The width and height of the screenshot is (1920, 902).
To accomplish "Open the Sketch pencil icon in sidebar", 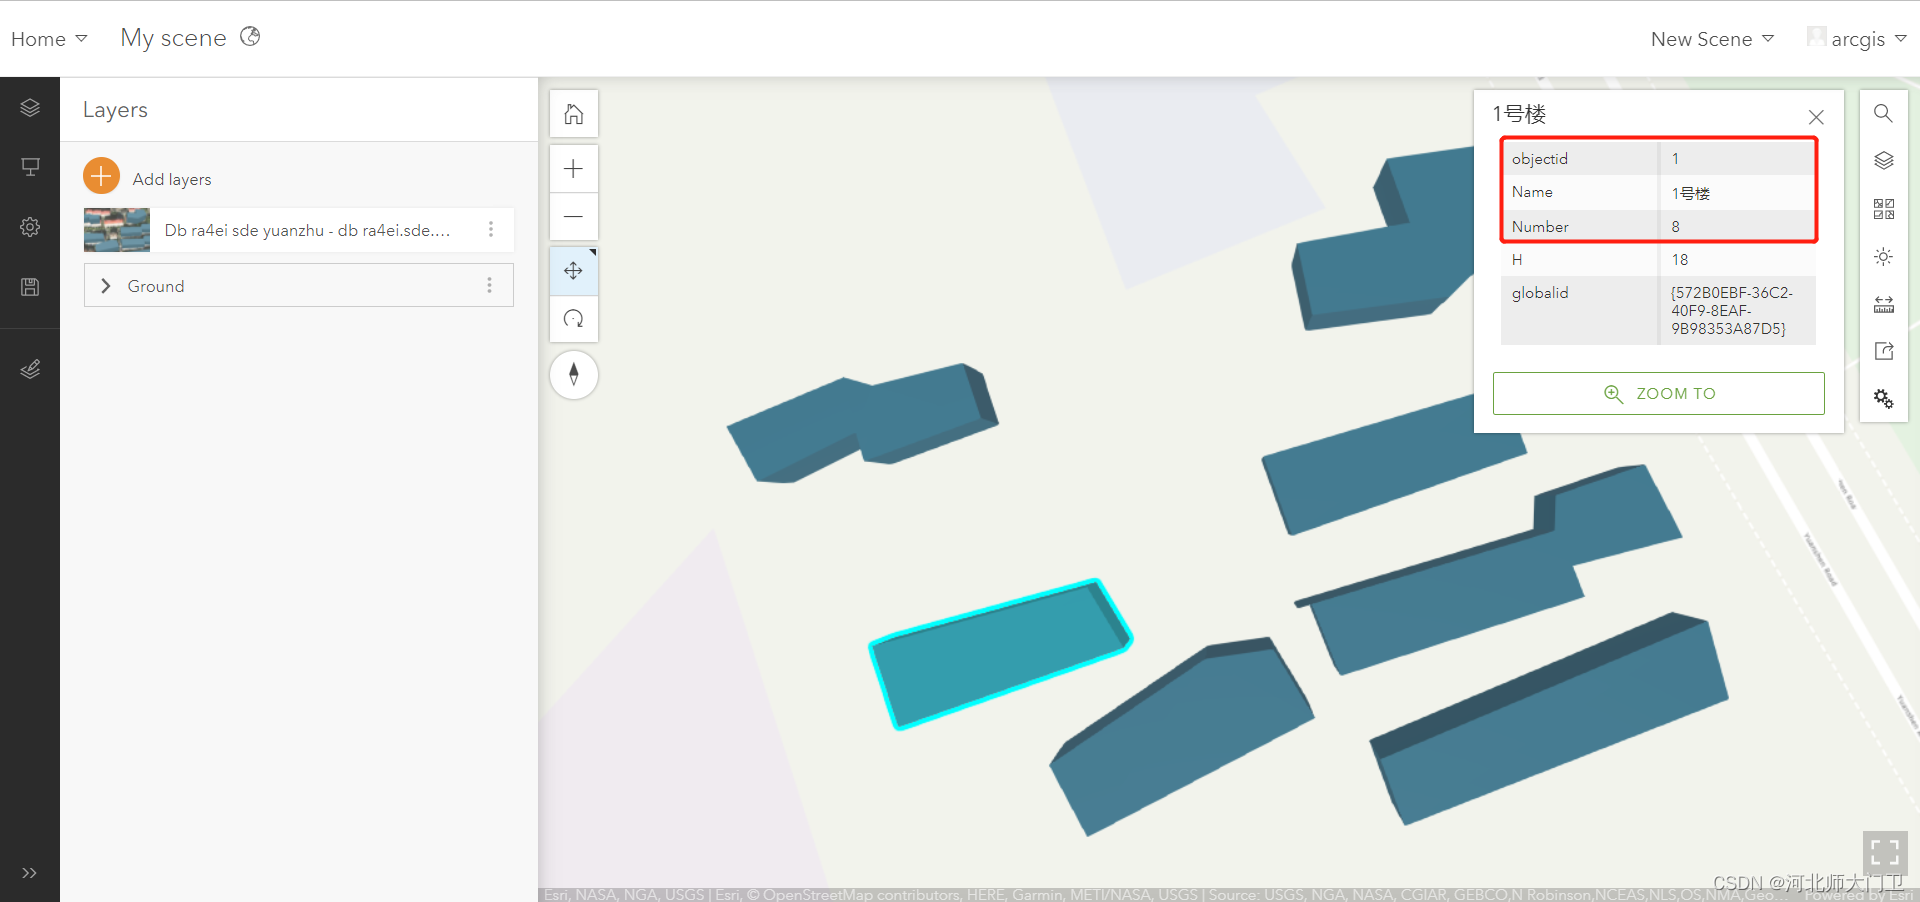I will tap(30, 370).
